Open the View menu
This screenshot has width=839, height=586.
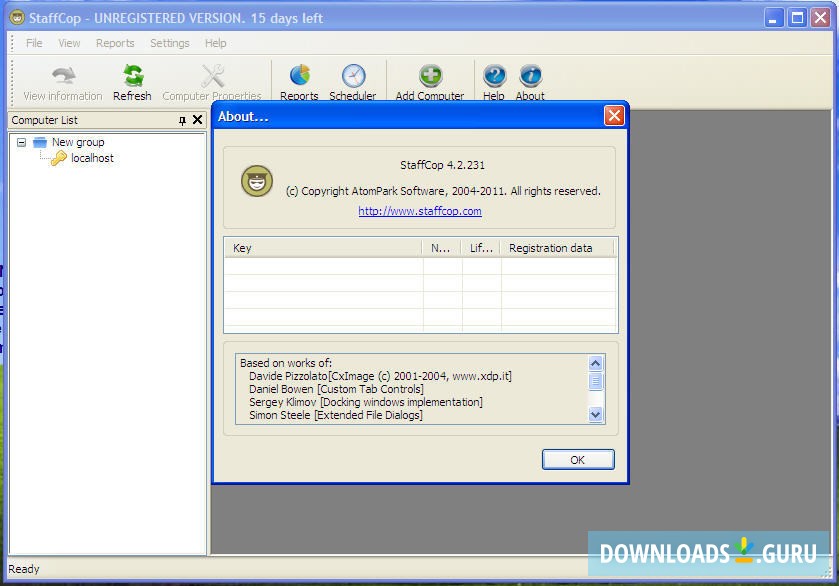[x=69, y=43]
